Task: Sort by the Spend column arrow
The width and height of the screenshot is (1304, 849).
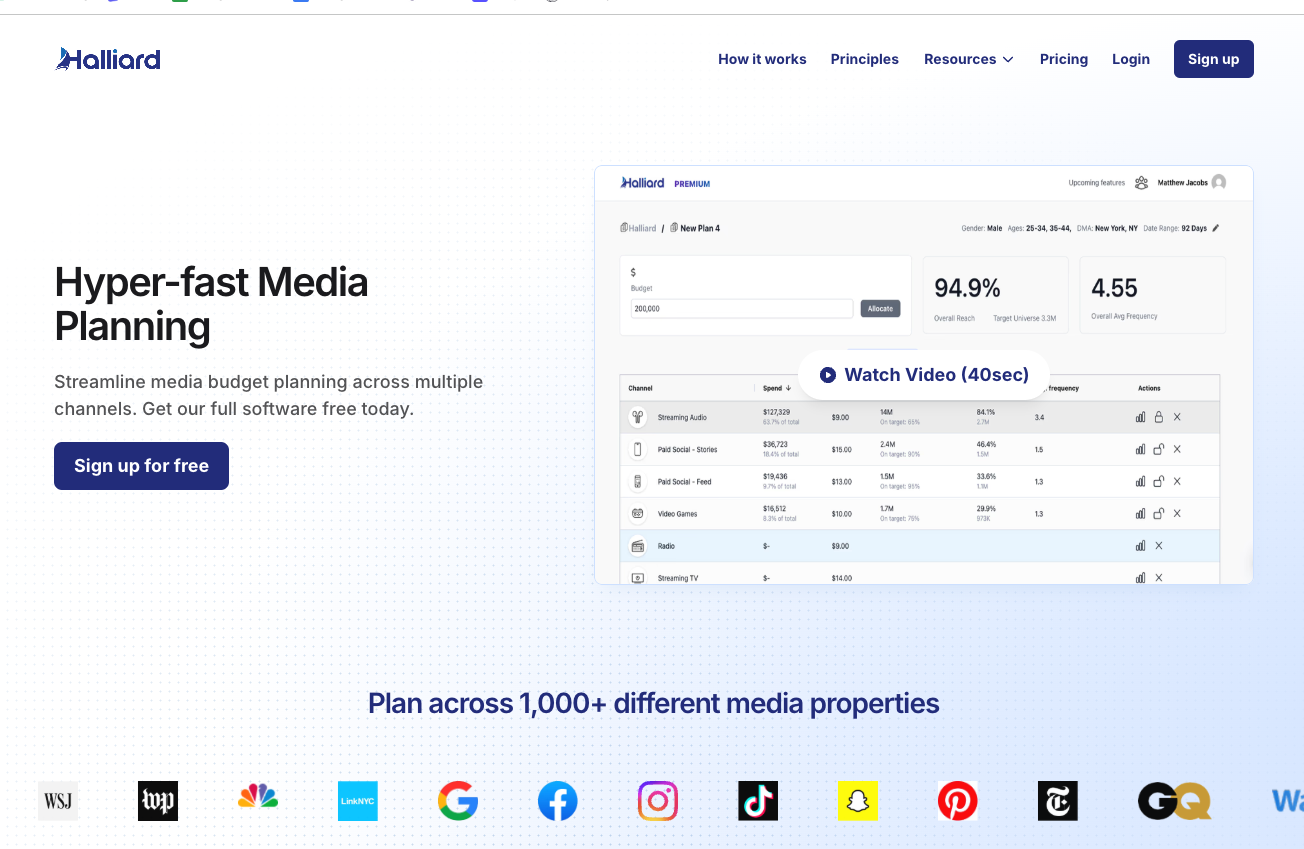Action: click(x=789, y=388)
